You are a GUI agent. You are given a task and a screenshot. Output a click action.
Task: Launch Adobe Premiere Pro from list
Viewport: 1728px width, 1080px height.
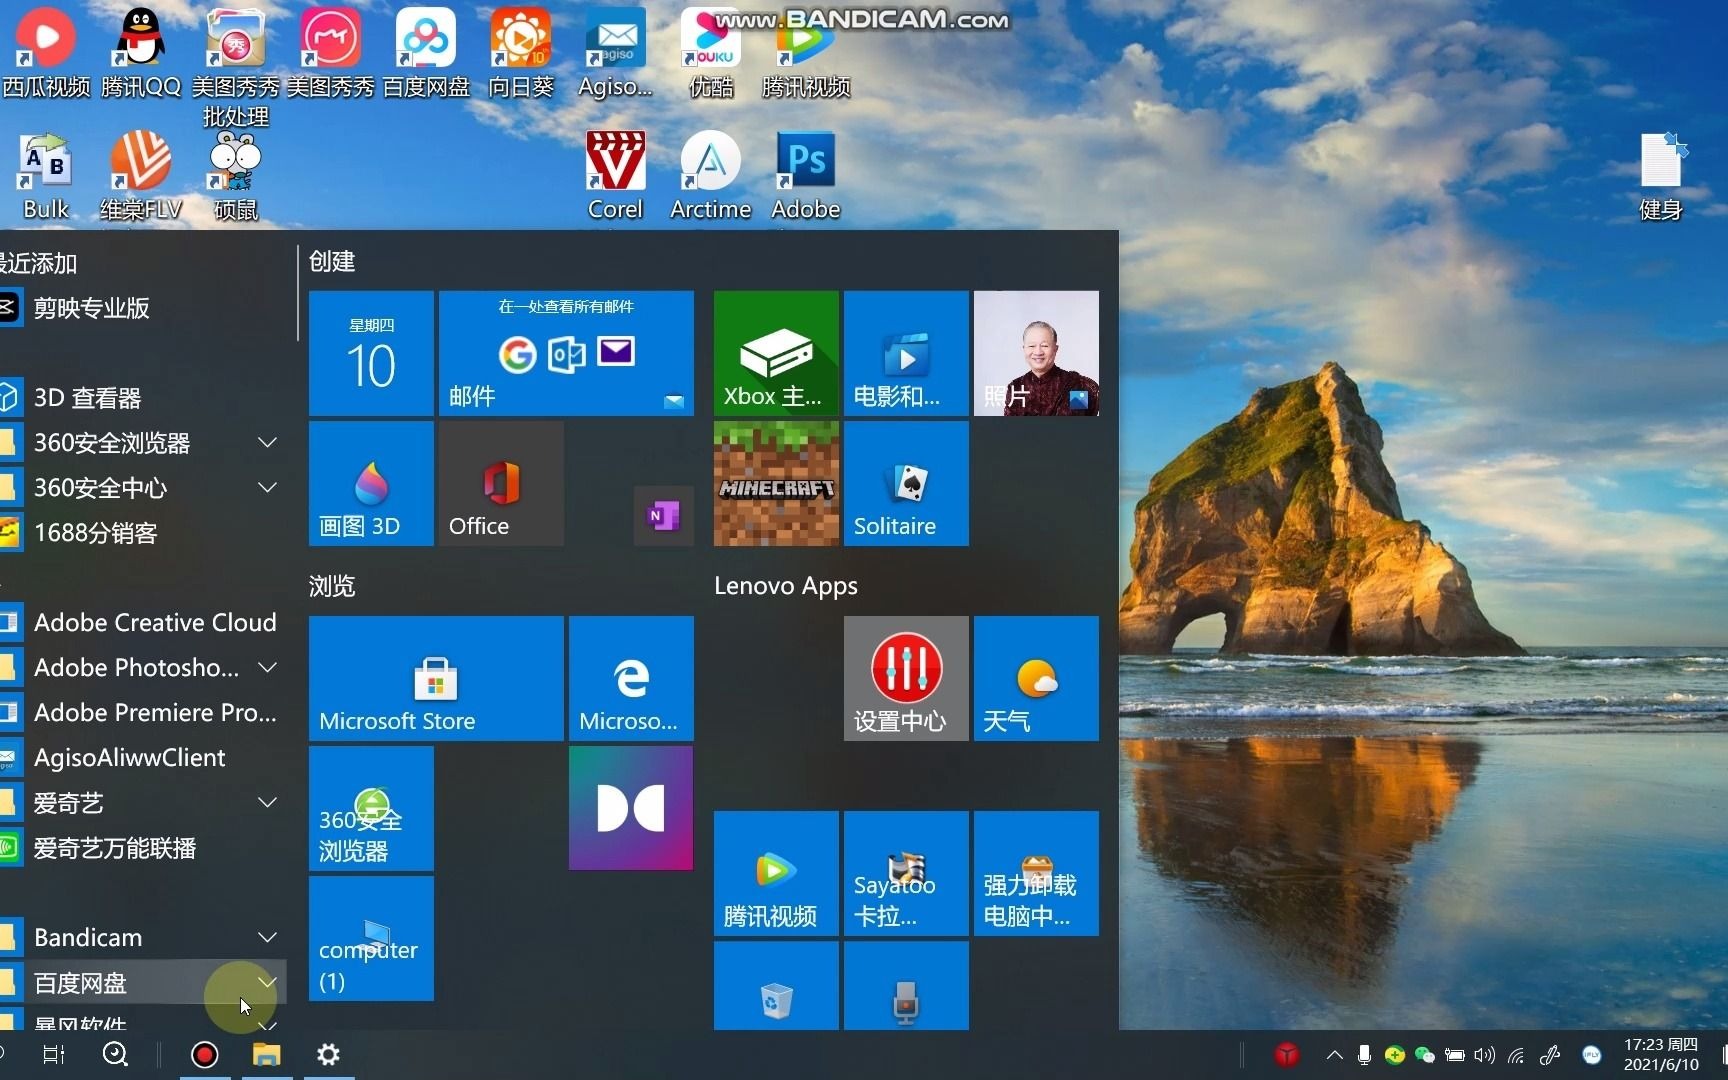click(143, 712)
